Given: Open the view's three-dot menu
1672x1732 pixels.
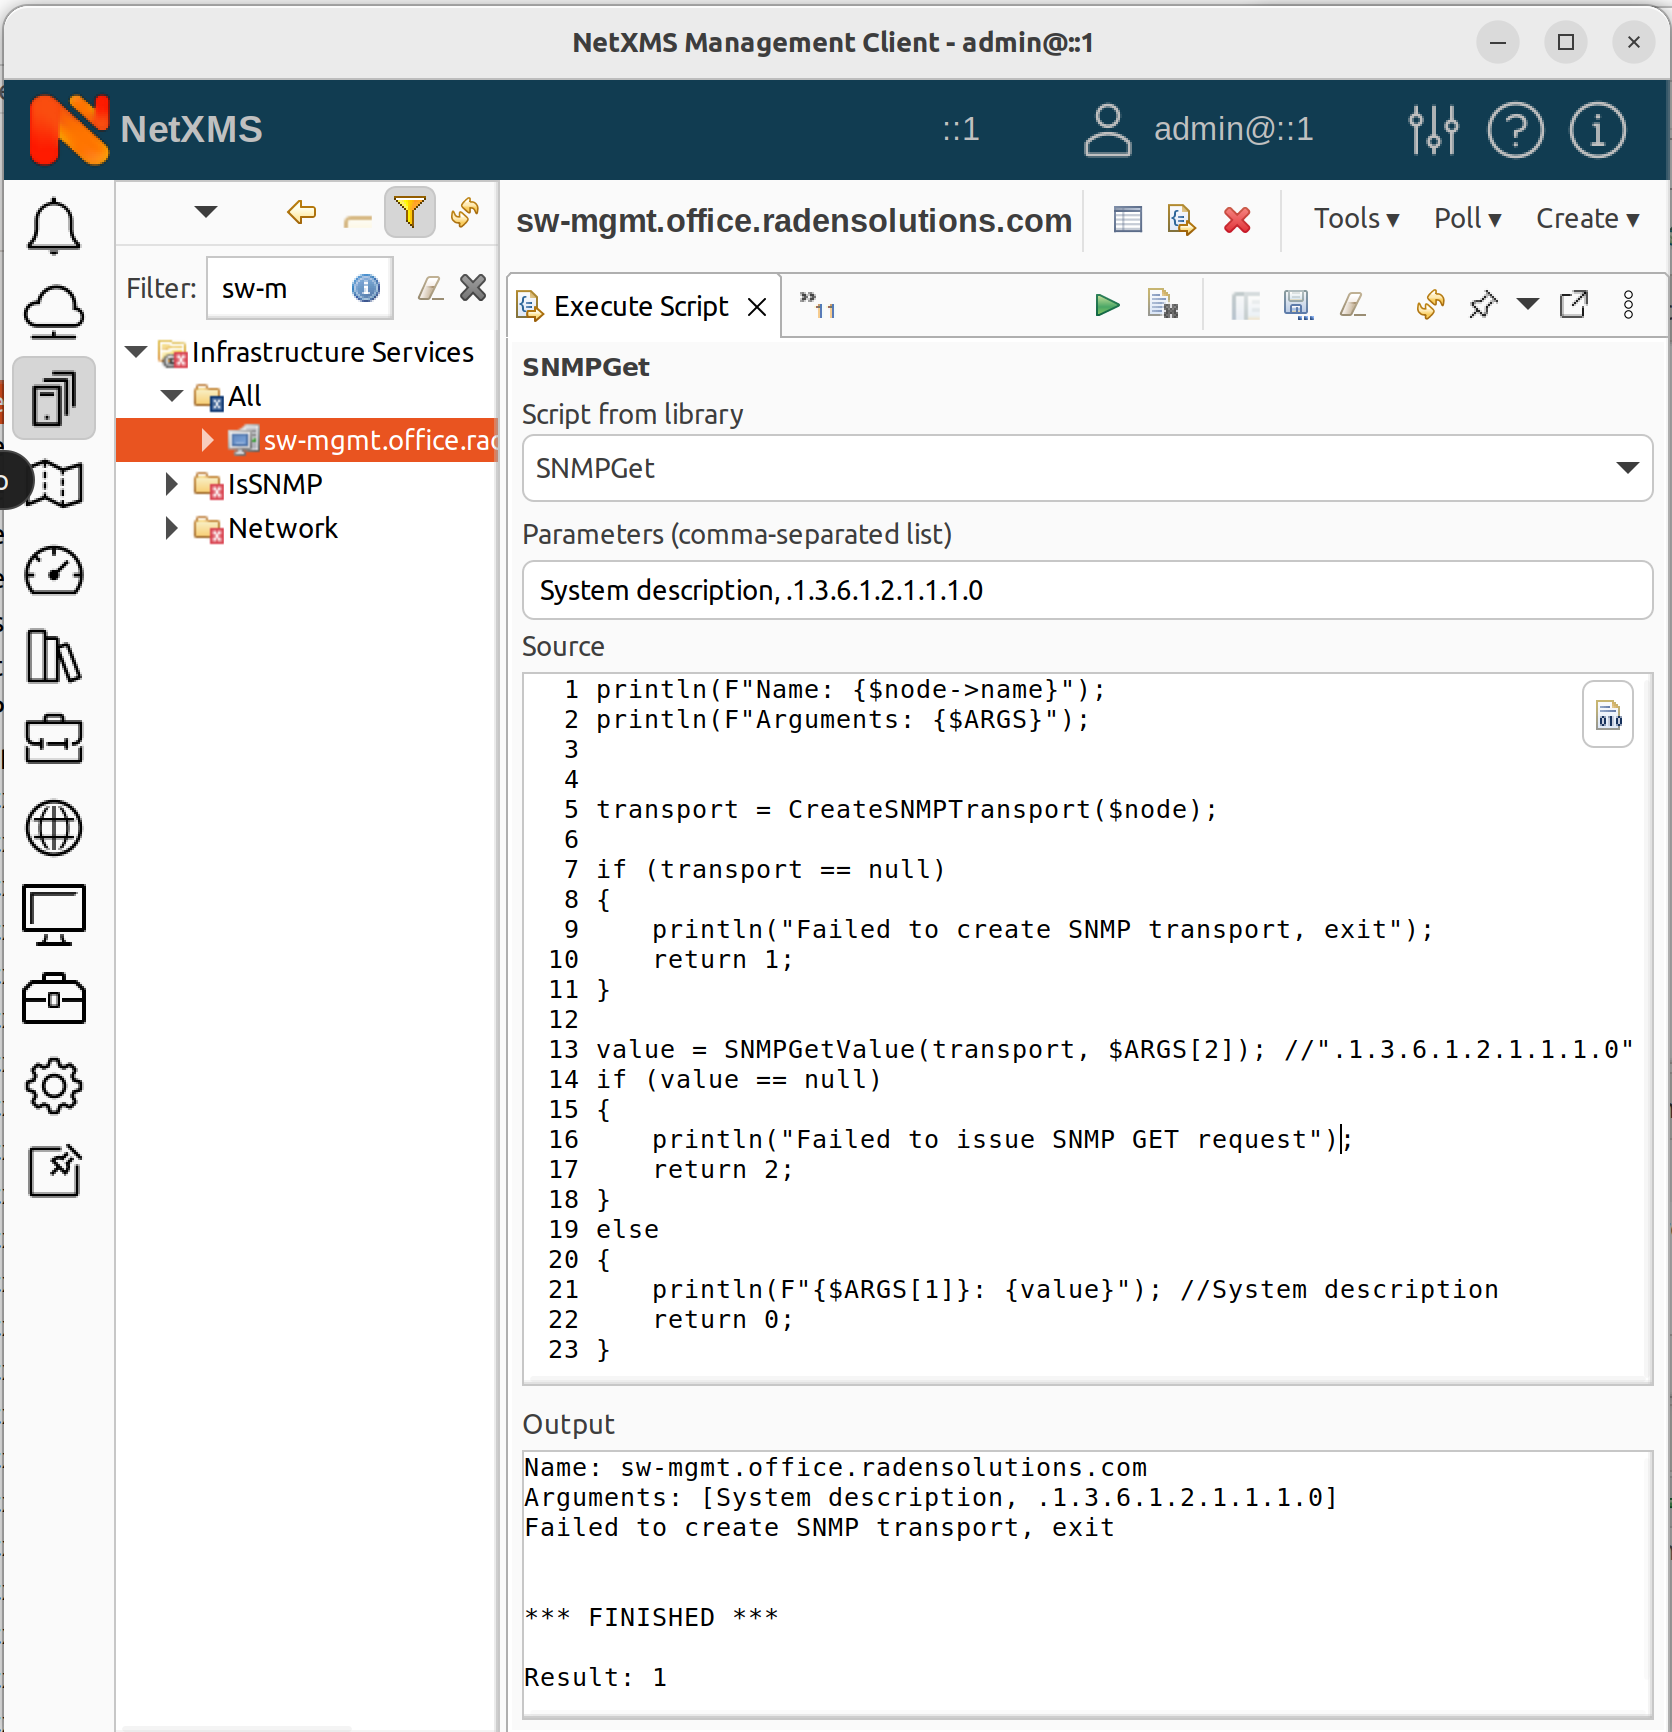Looking at the screenshot, I should pos(1629,304).
